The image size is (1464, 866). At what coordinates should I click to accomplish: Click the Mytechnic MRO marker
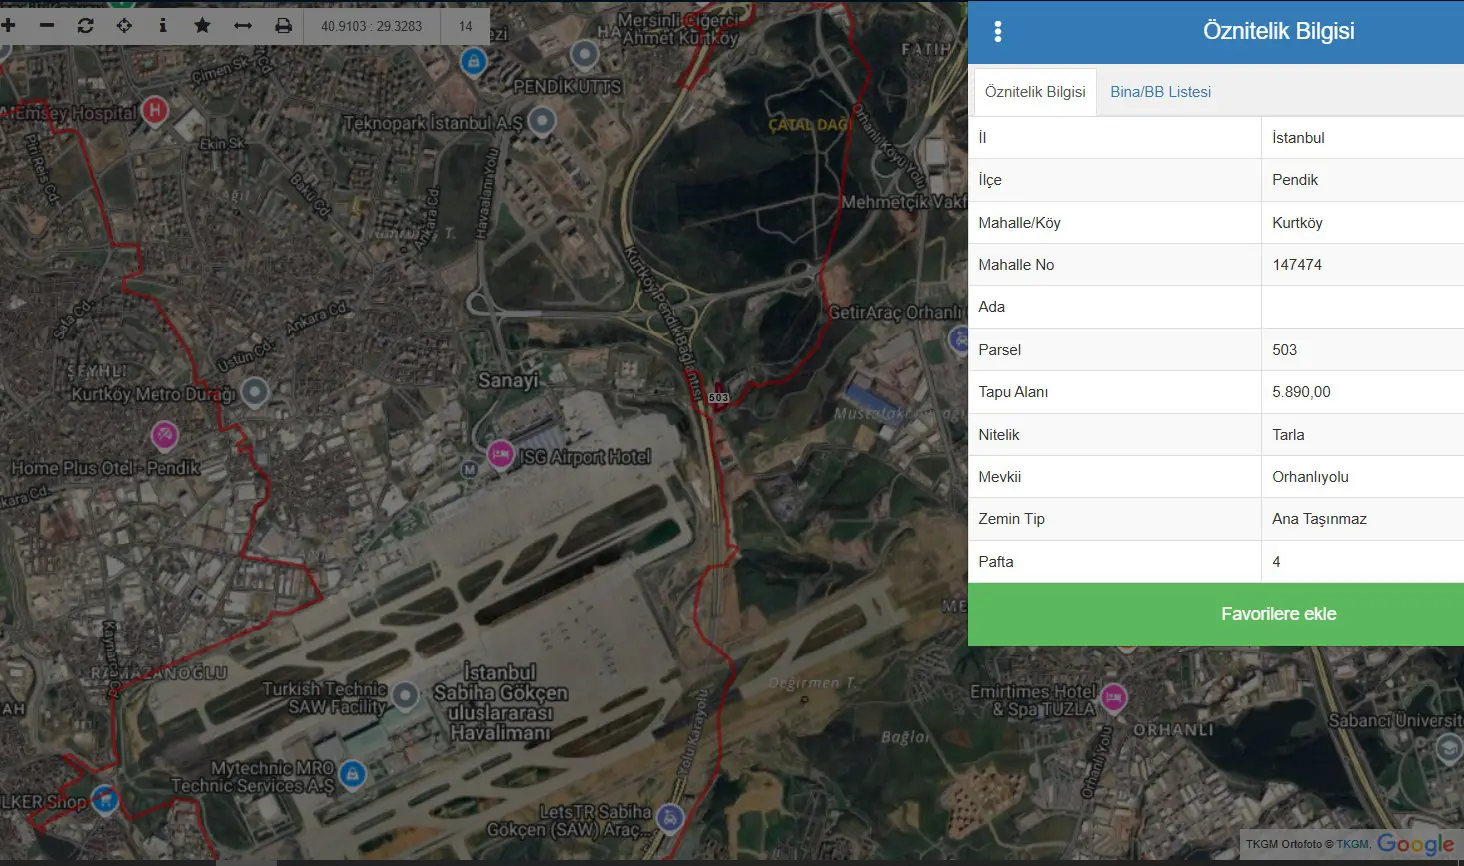tap(351, 774)
